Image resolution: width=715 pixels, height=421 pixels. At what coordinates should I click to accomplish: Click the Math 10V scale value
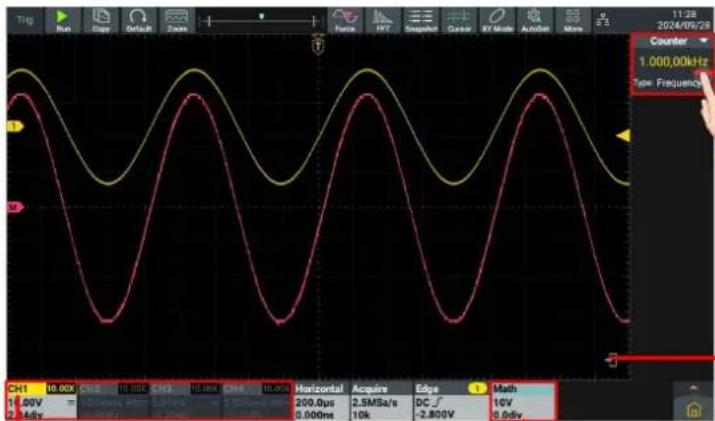tap(503, 403)
